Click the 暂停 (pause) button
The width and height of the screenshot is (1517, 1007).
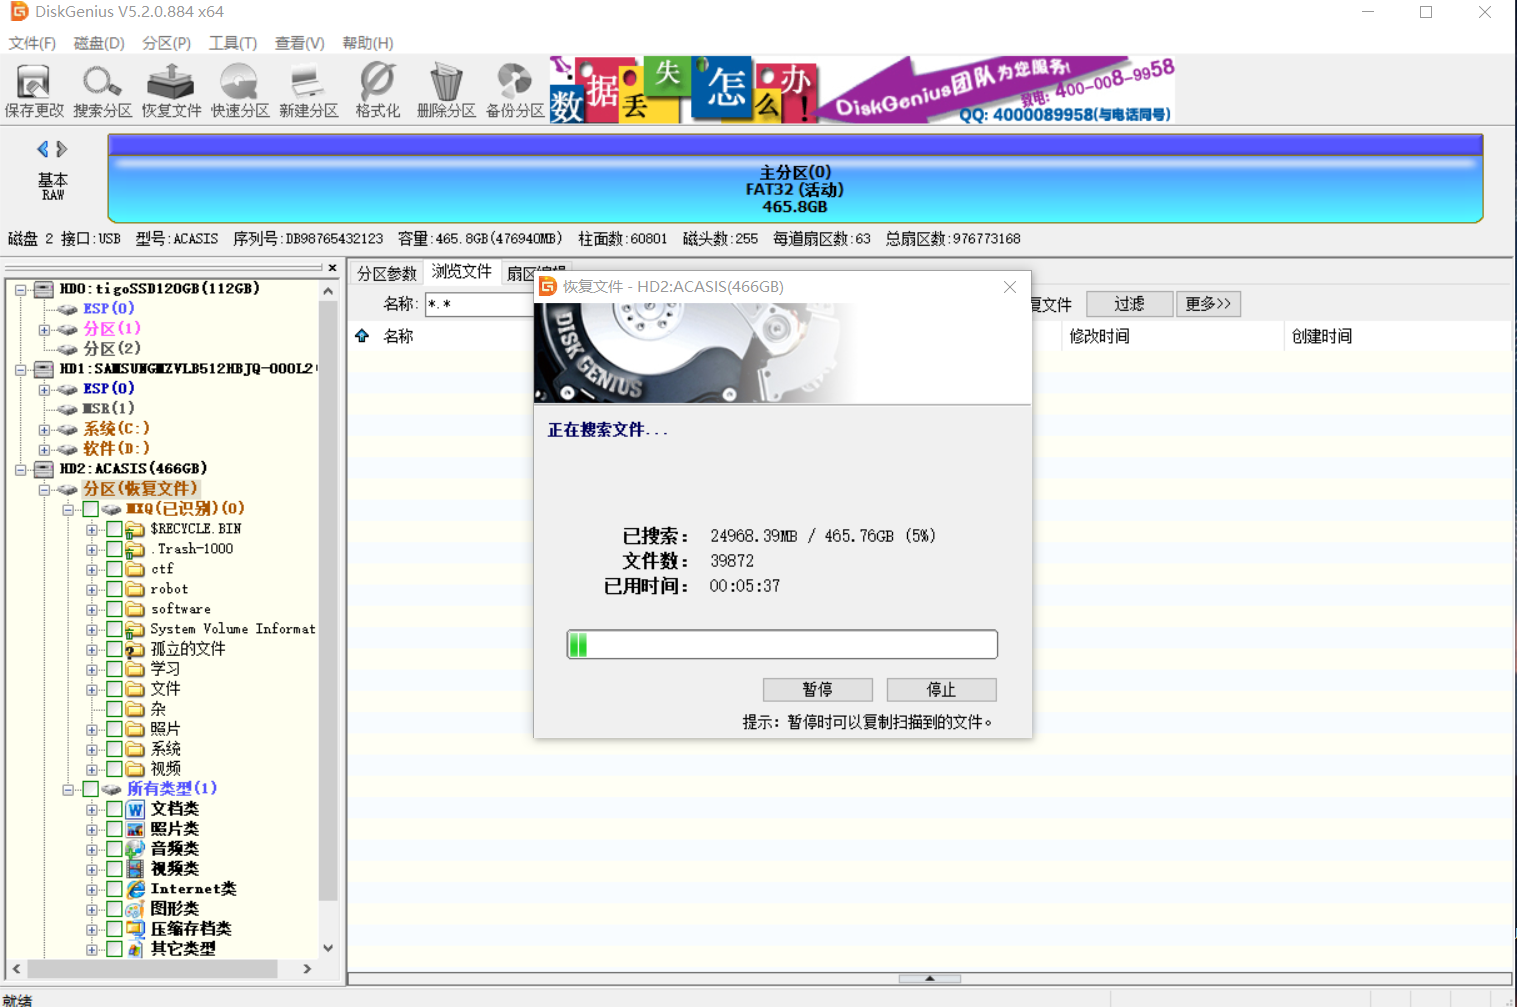[817, 689]
